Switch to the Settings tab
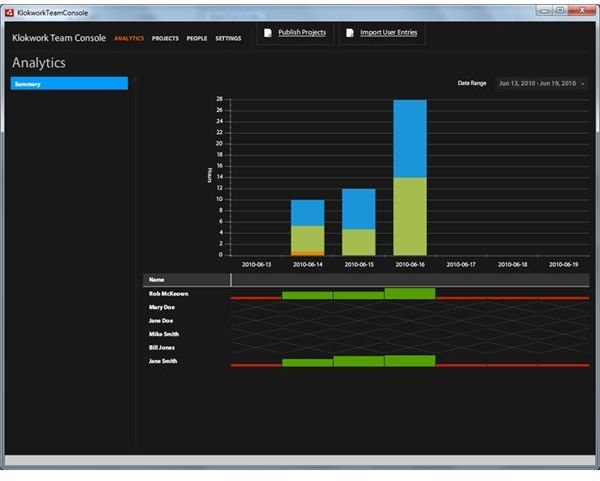 (x=228, y=38)
